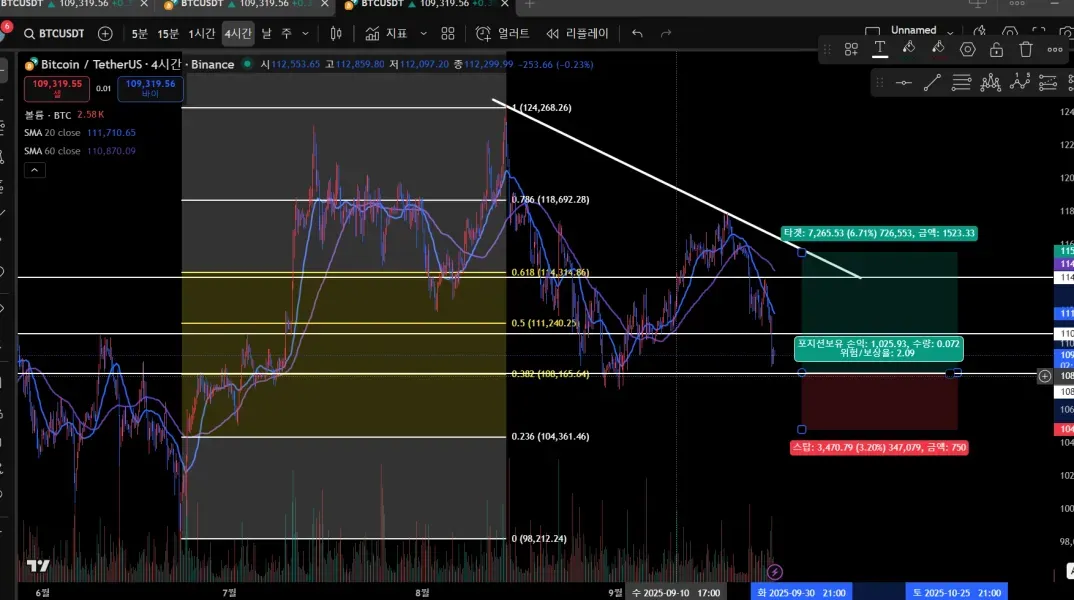This screenshot has width=1074, height=600.
Task: Delete the selected drawing with trash icon
Action: 1025,49
